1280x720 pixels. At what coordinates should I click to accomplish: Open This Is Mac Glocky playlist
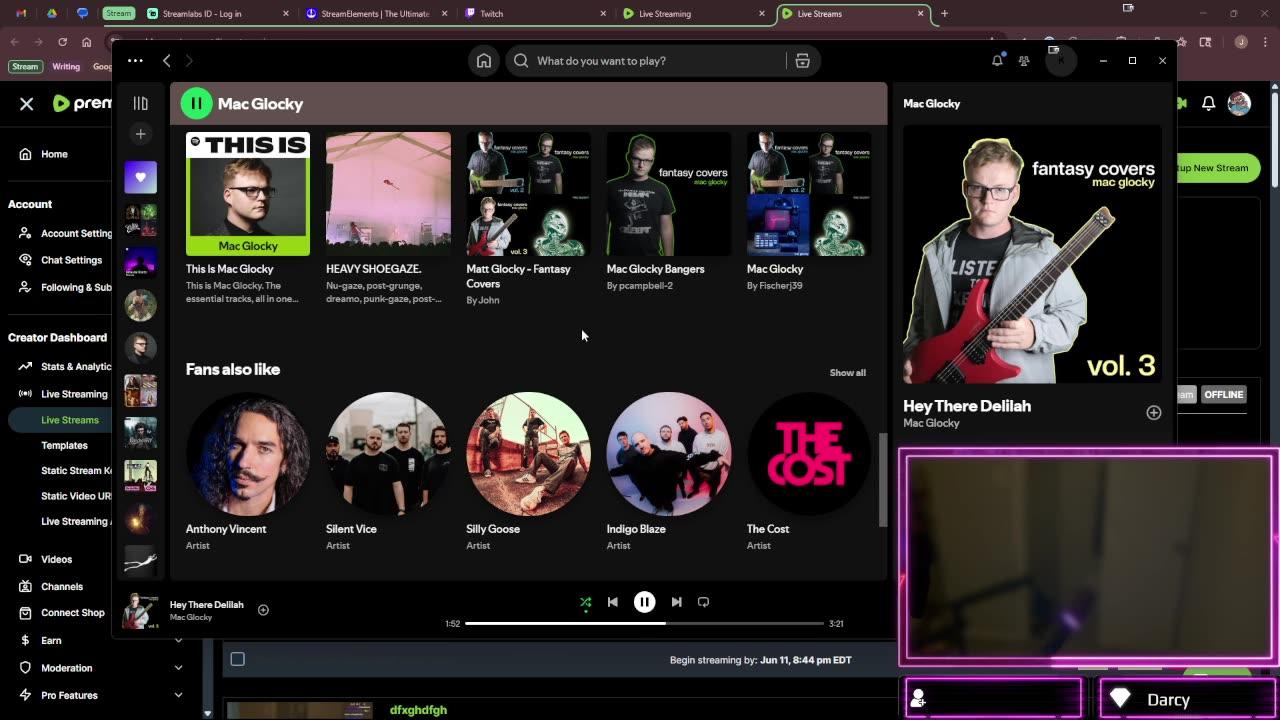[248, 218]
